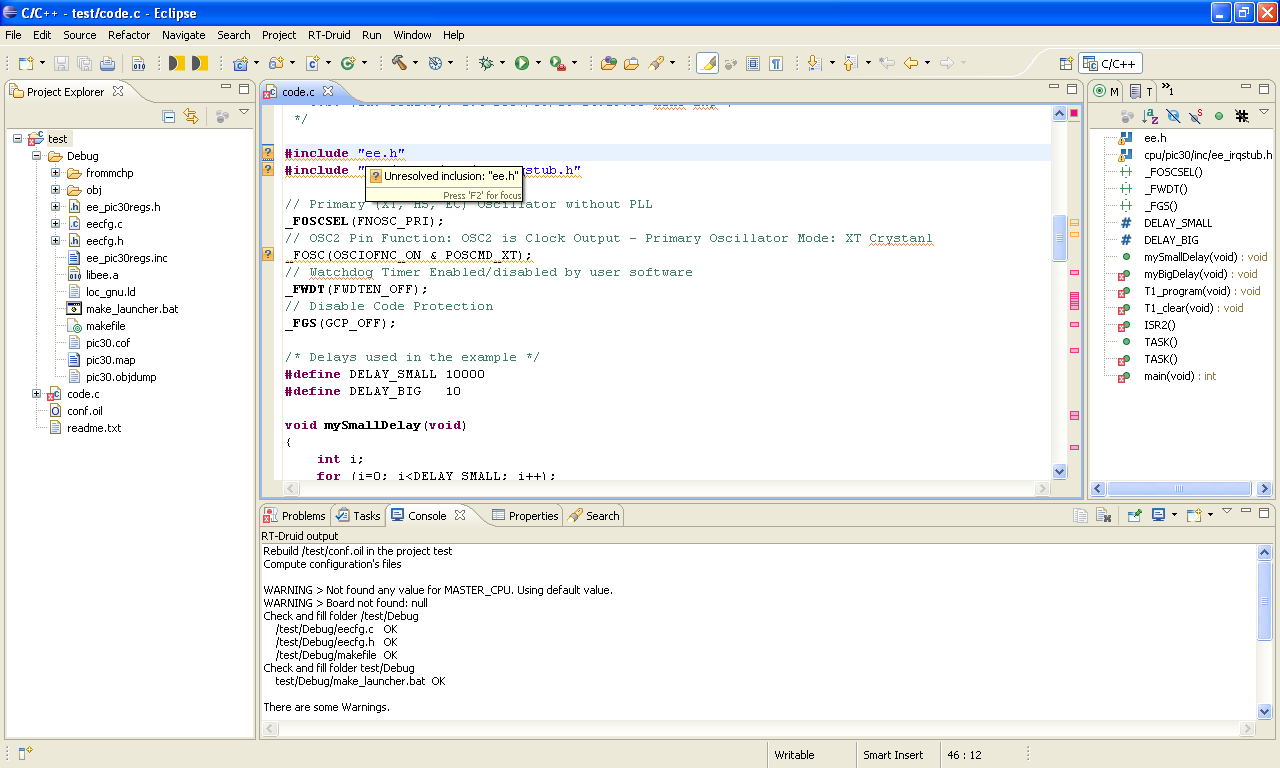Click the New wizard toolbar icon

point(24,63)
